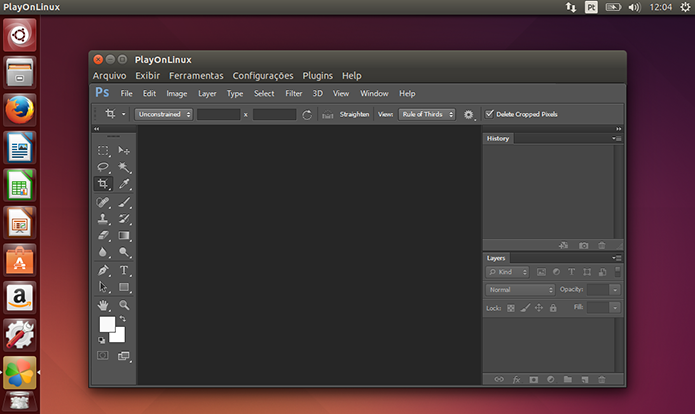Select the Brush tool

point(124,202)
